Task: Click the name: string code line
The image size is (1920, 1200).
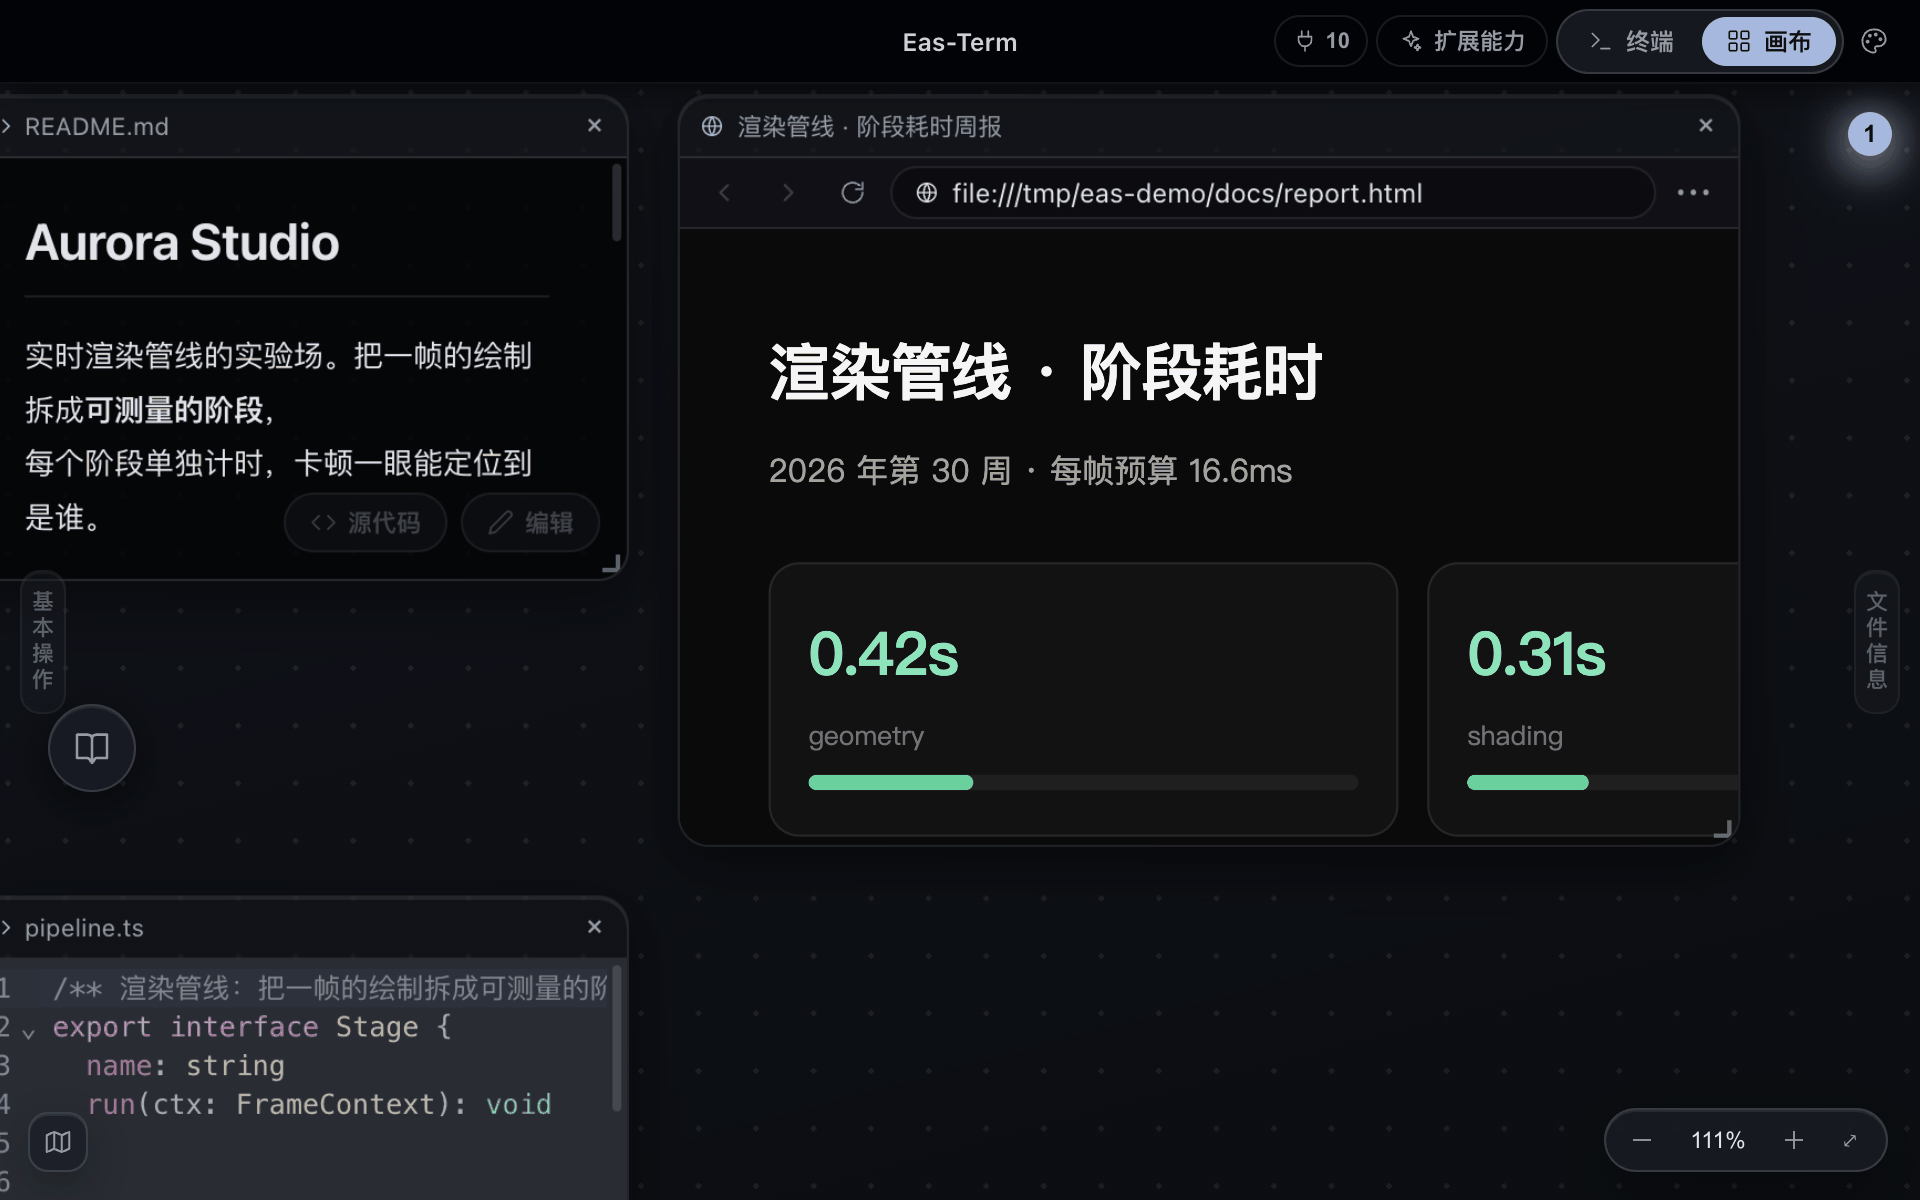Action: (185, 1066)
